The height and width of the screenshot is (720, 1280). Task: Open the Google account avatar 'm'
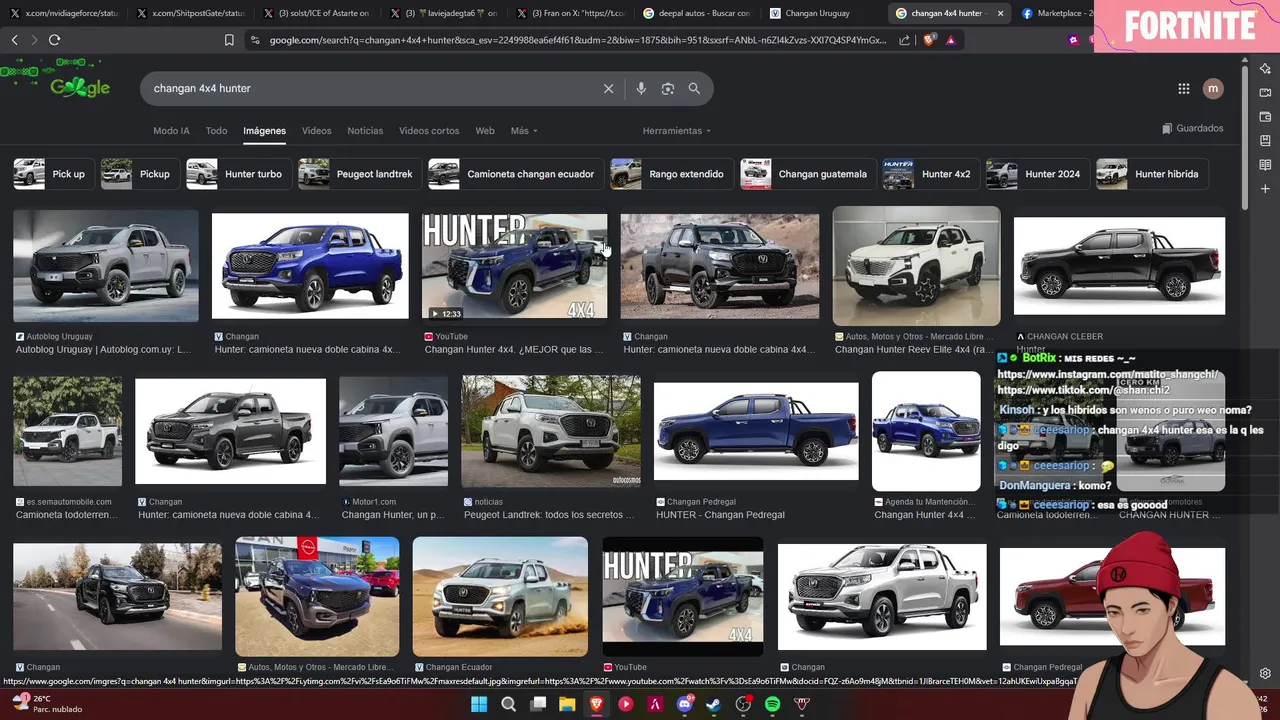tap(1213, 88)
